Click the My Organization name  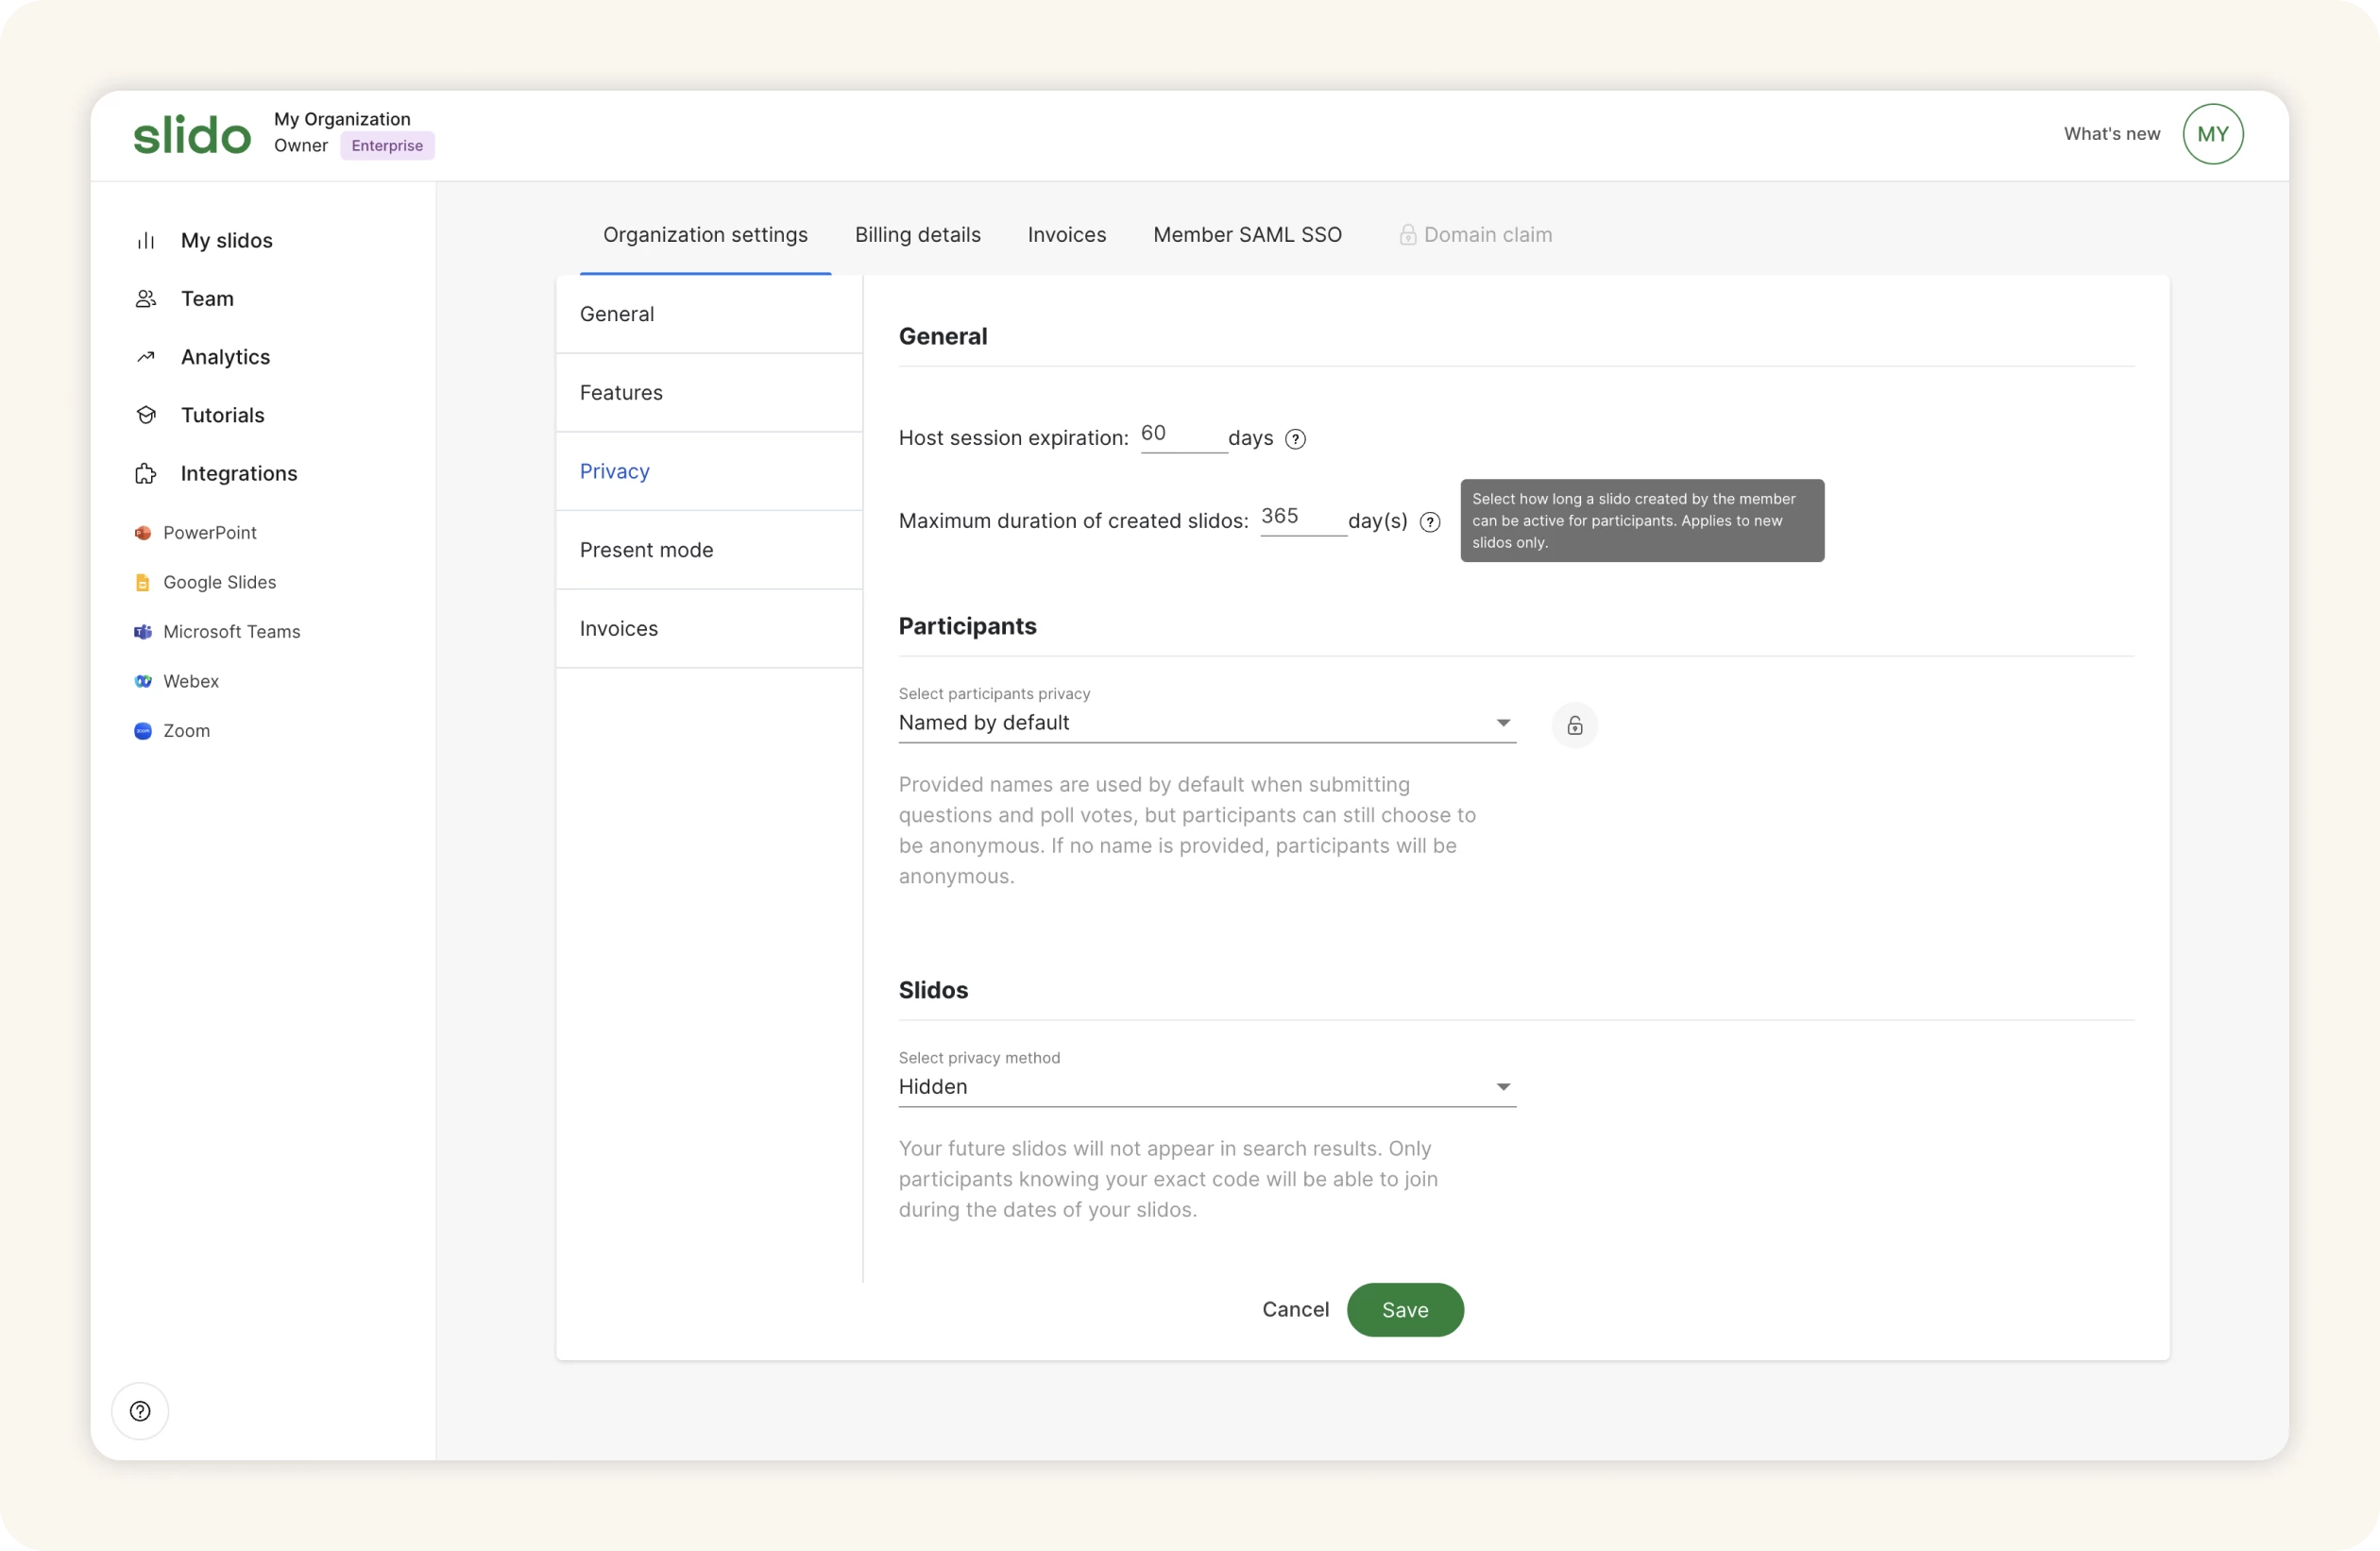(x=342, y=119)
